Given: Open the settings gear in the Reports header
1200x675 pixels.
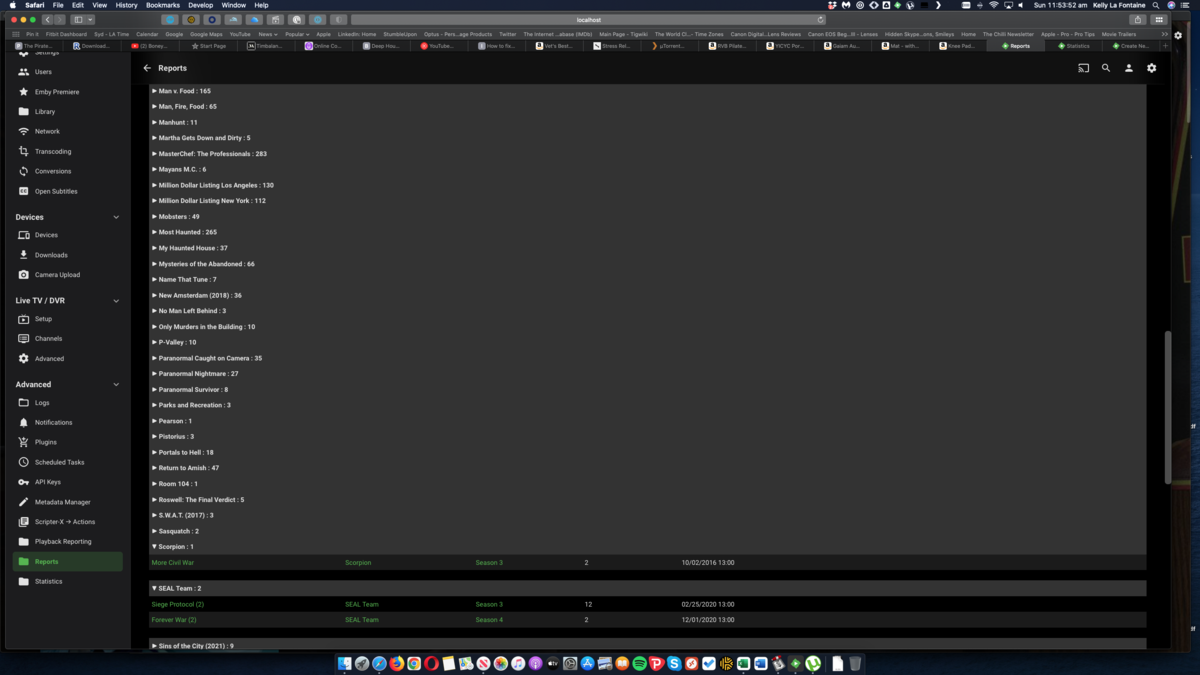Looking at the screenshot, I should coord(1151,67).
